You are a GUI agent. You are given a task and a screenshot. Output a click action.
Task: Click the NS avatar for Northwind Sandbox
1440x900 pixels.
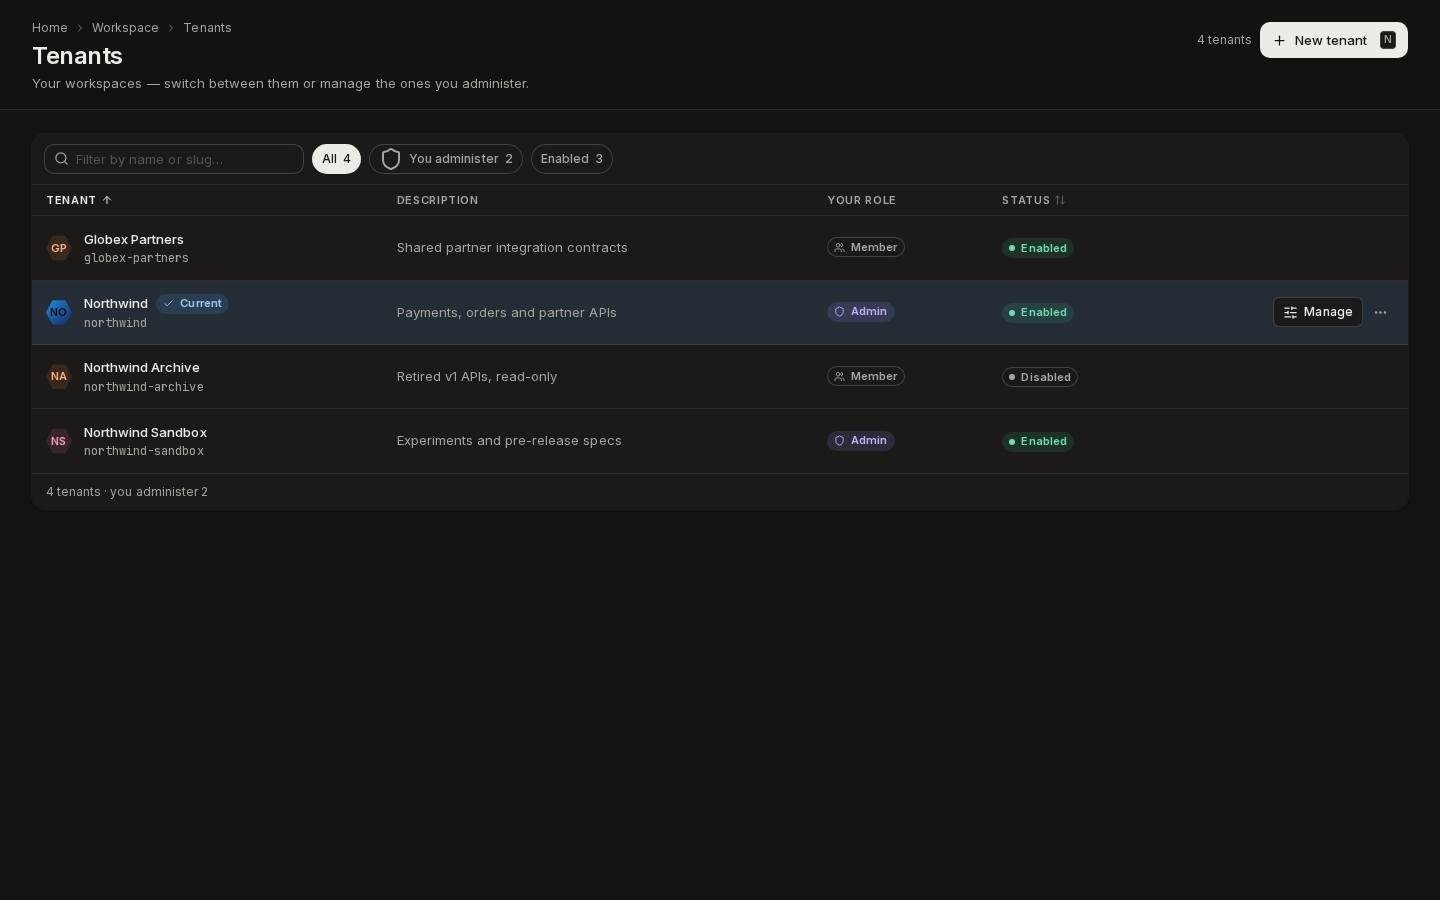tap(59, 441)
